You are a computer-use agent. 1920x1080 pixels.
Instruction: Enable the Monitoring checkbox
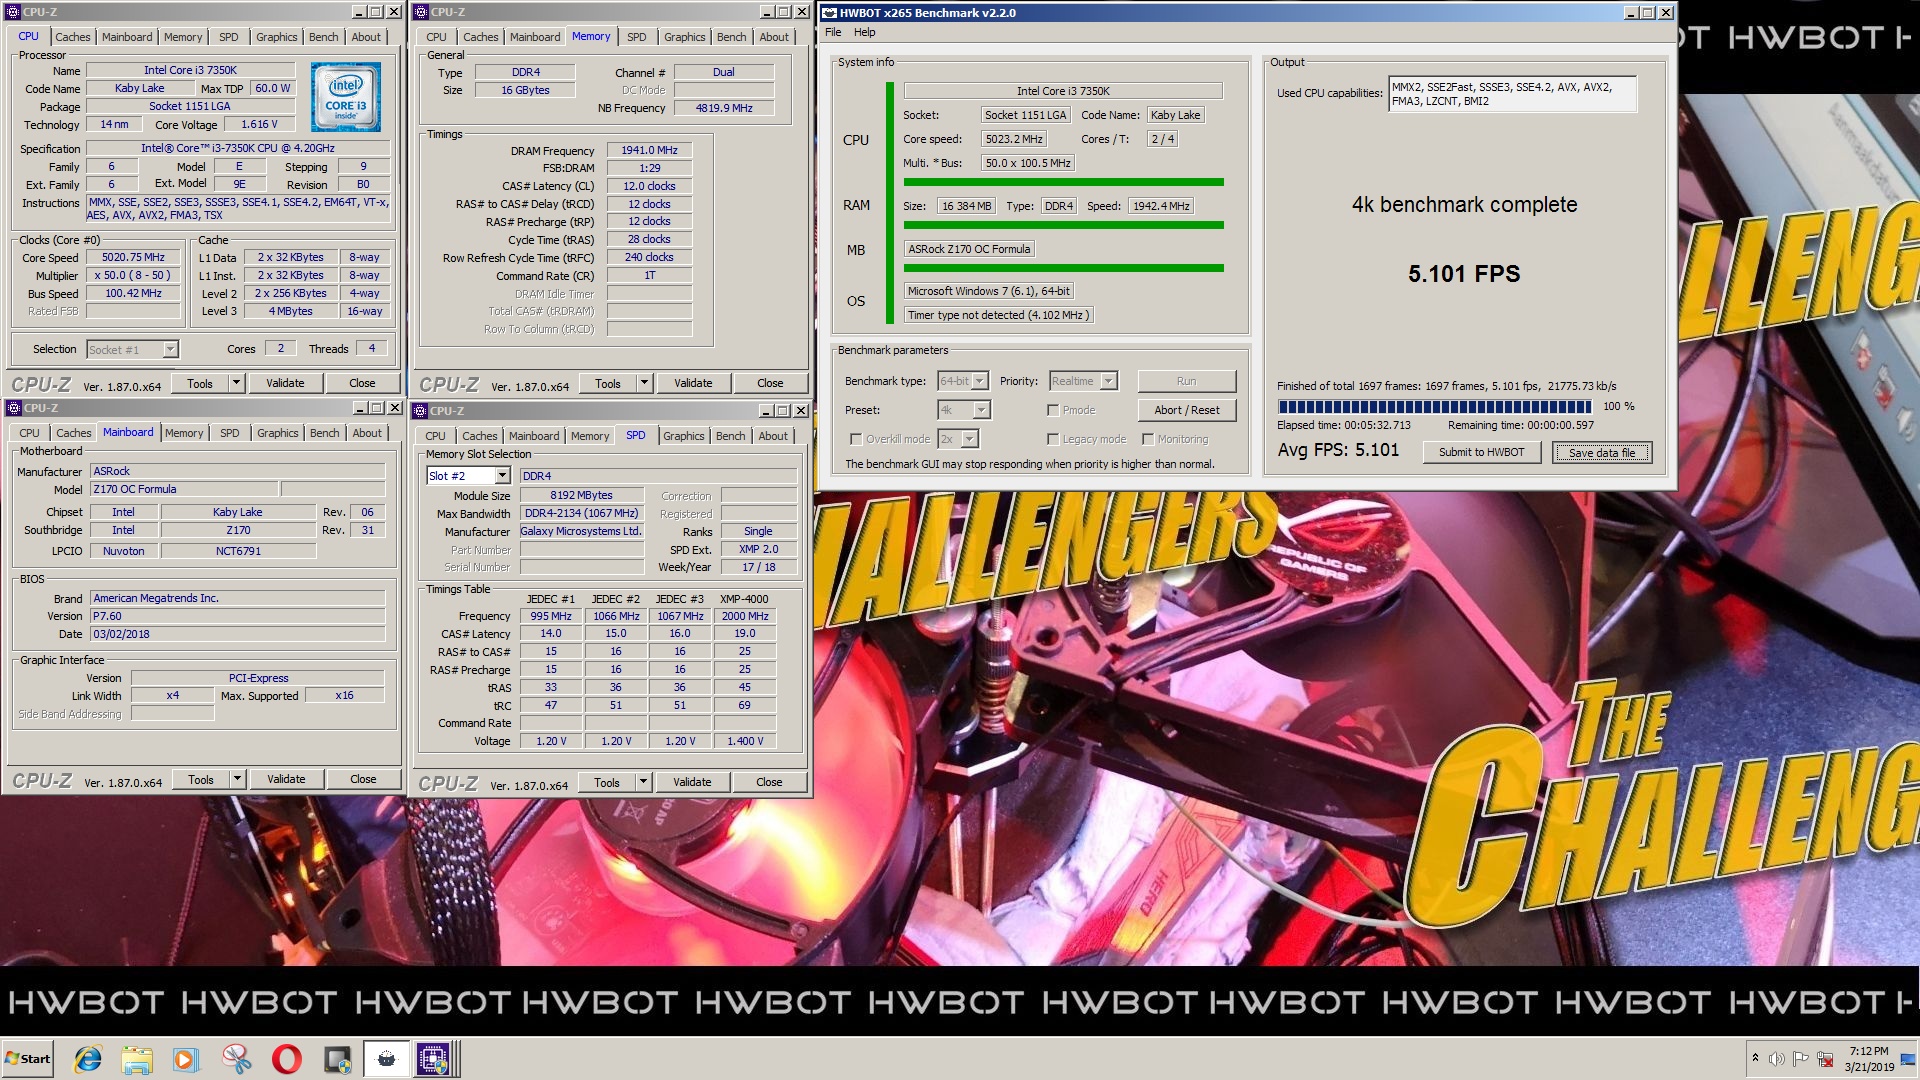[1149, 439]
